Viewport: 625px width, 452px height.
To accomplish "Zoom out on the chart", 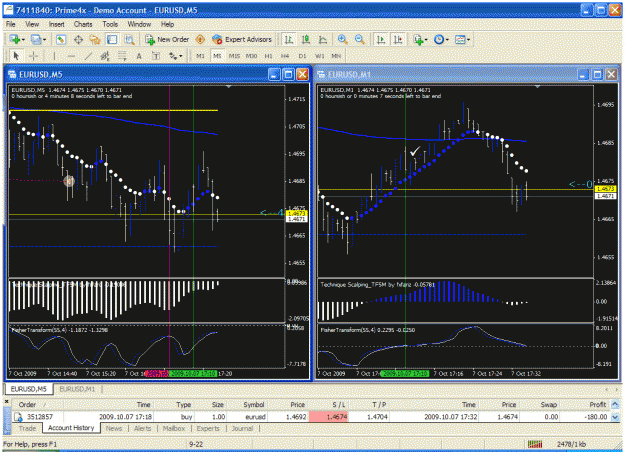I will tap(359, 39).
